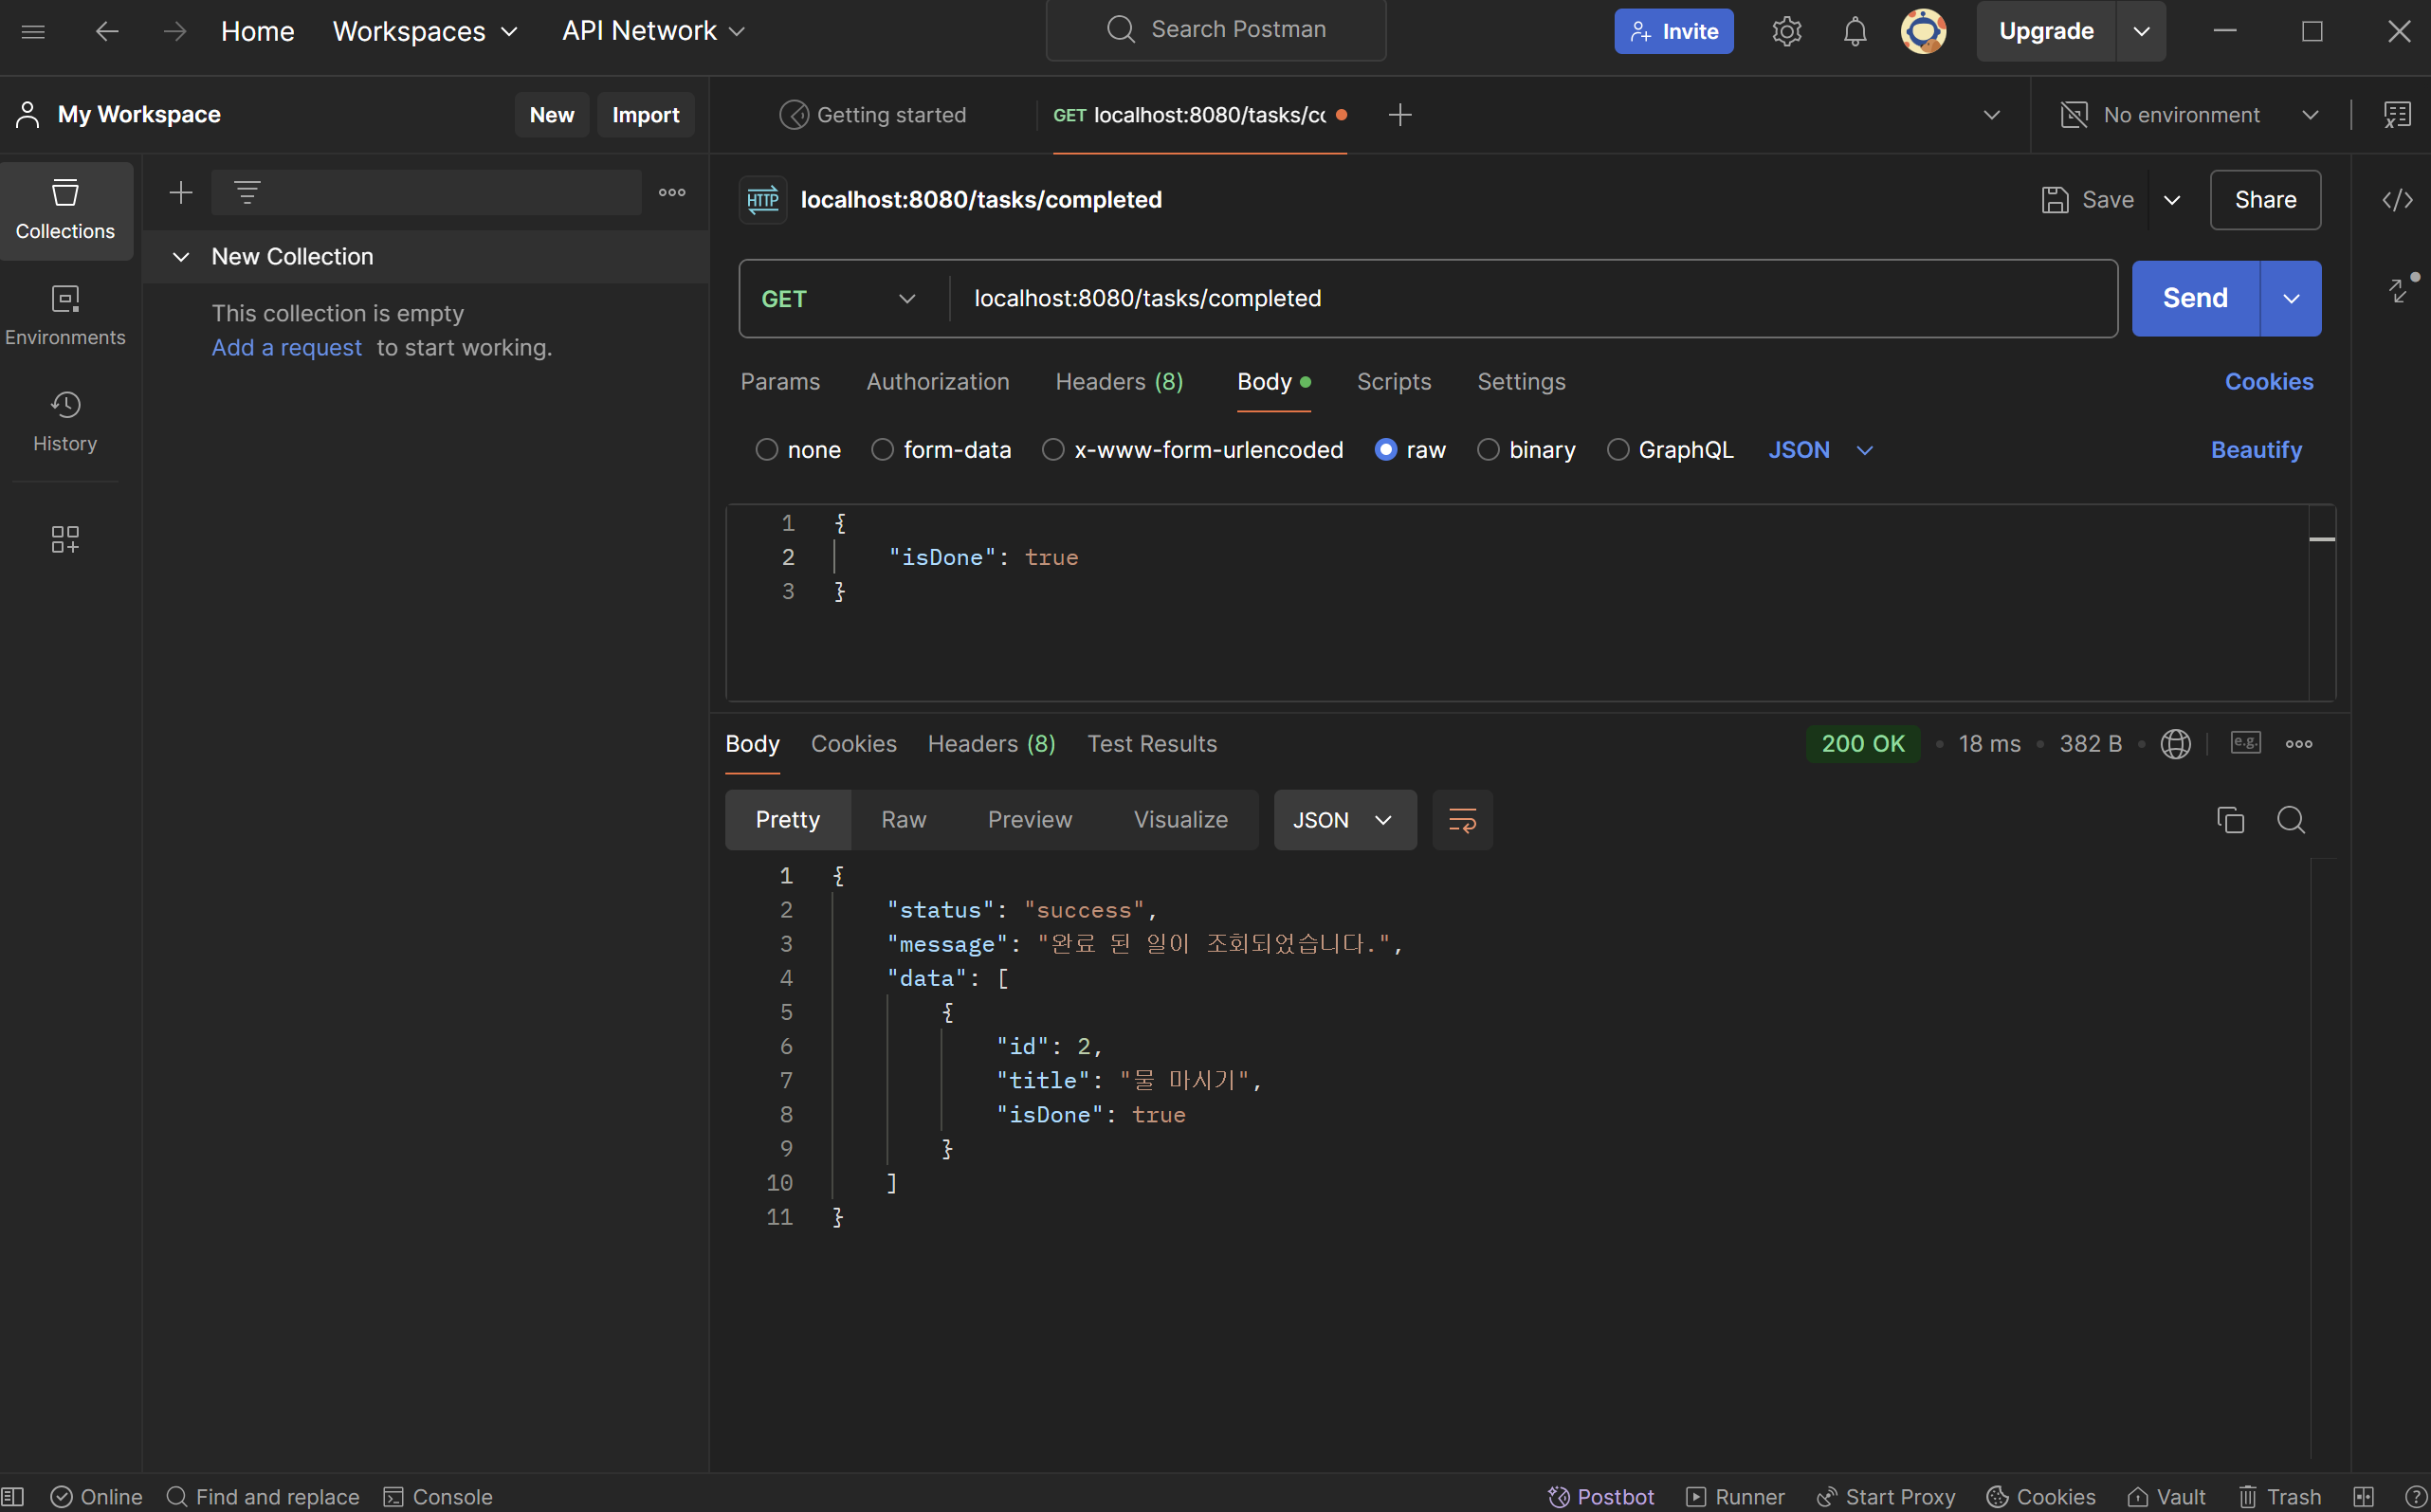This screenshot has height=1512, width=2431.
Task: Open the History sidebar panel
Action: click(65, 421)
